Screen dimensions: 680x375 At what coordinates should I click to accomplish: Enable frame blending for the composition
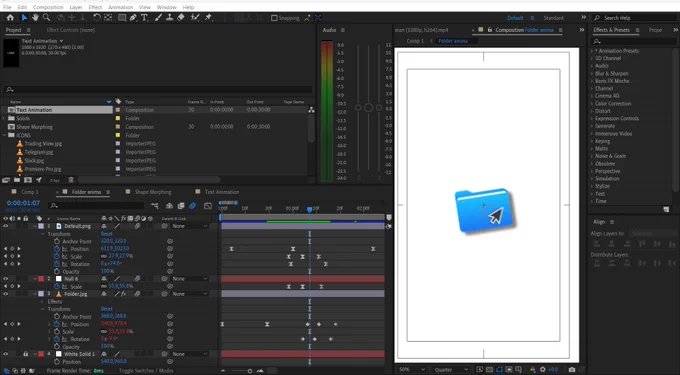point(181,205)
